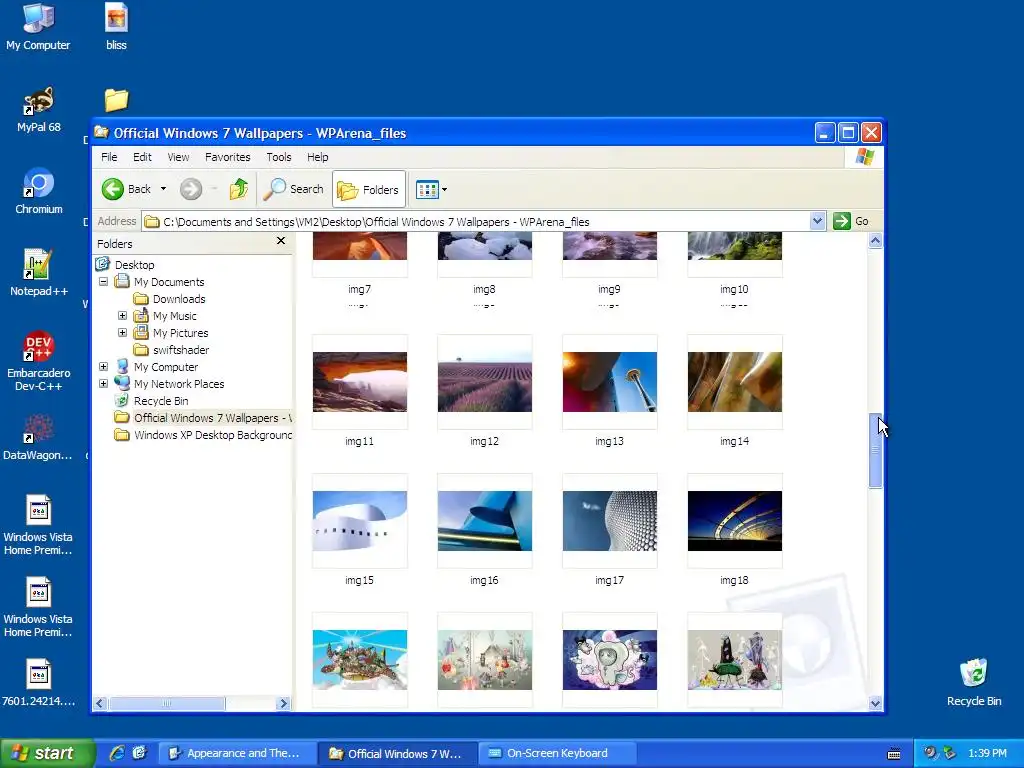Click the img10 file name
1024x768 pixels.
pos(734,289)
